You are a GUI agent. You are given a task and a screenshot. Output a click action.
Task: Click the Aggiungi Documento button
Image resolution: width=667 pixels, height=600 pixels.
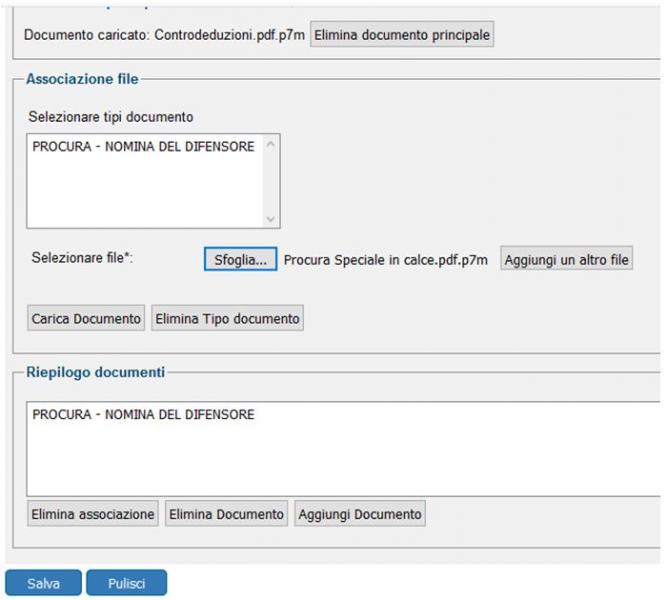pos(360,514)
